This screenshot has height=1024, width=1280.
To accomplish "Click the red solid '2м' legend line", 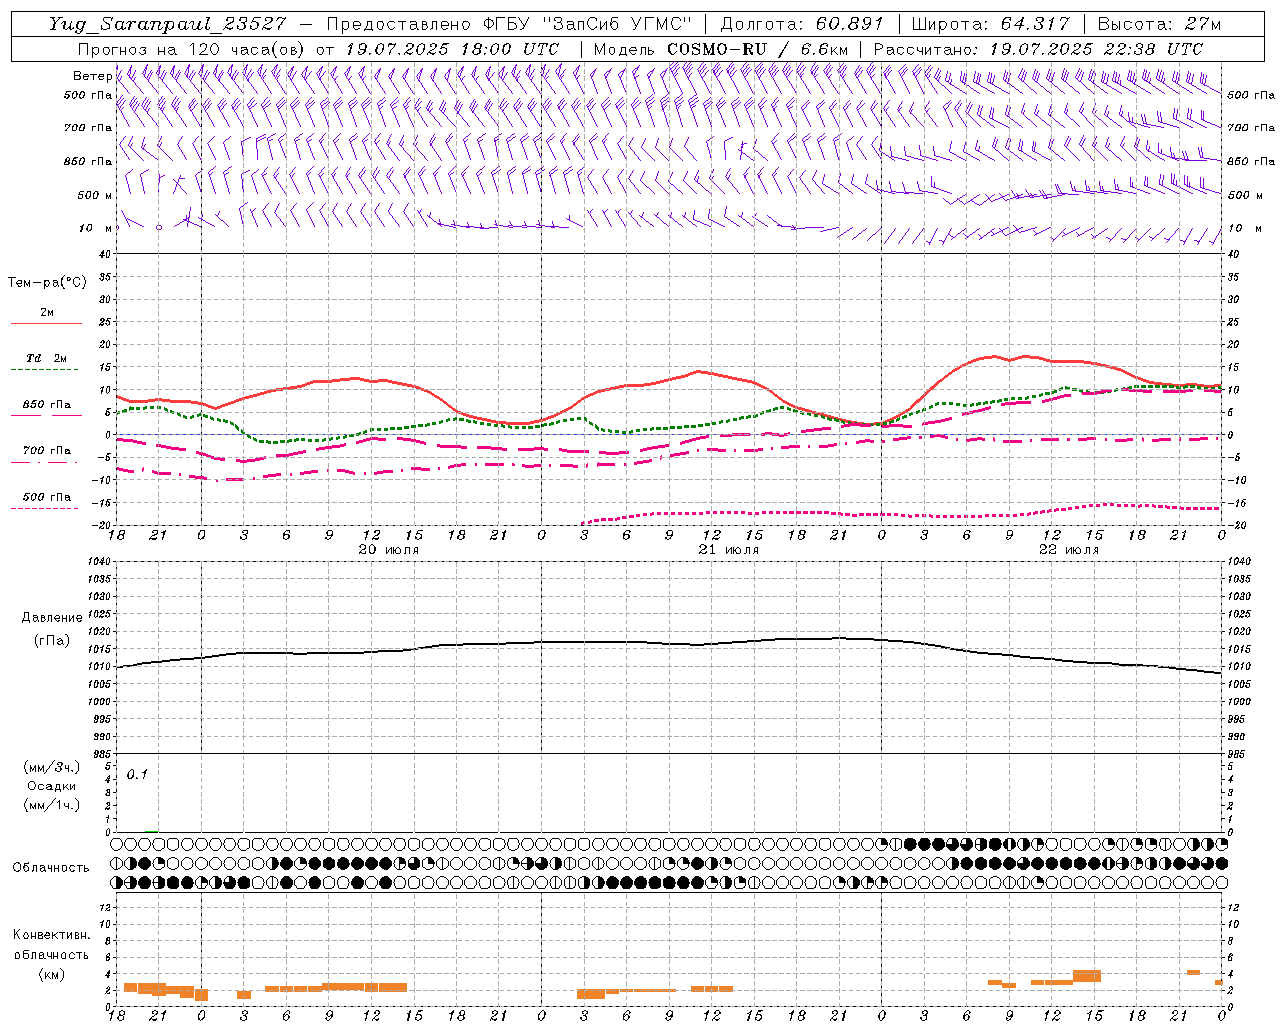I will click(46, 324).
